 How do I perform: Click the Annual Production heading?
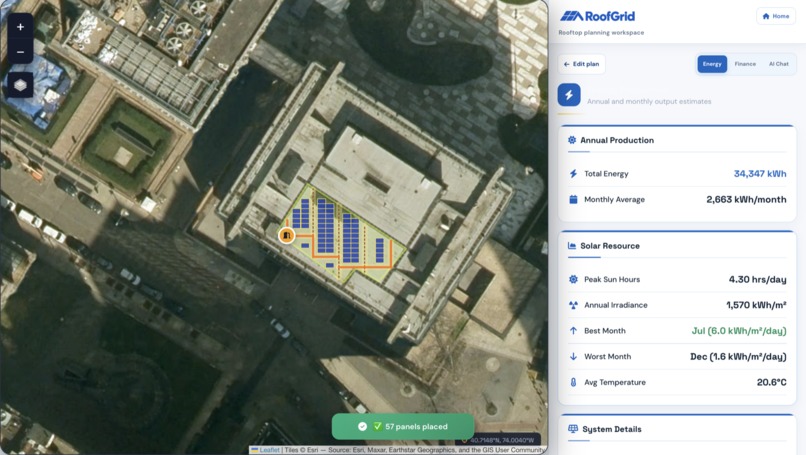(x=617, y=140)
